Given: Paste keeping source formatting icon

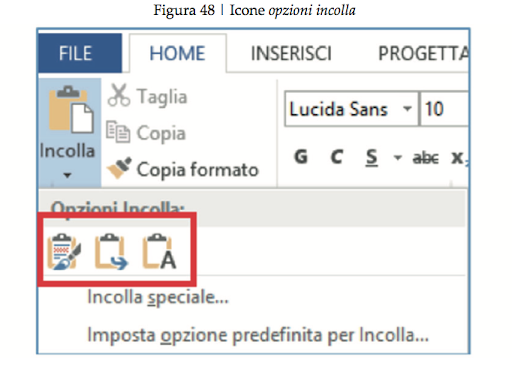Looking at the screenshot, I should pyautogui.click(x=64, y=252).
